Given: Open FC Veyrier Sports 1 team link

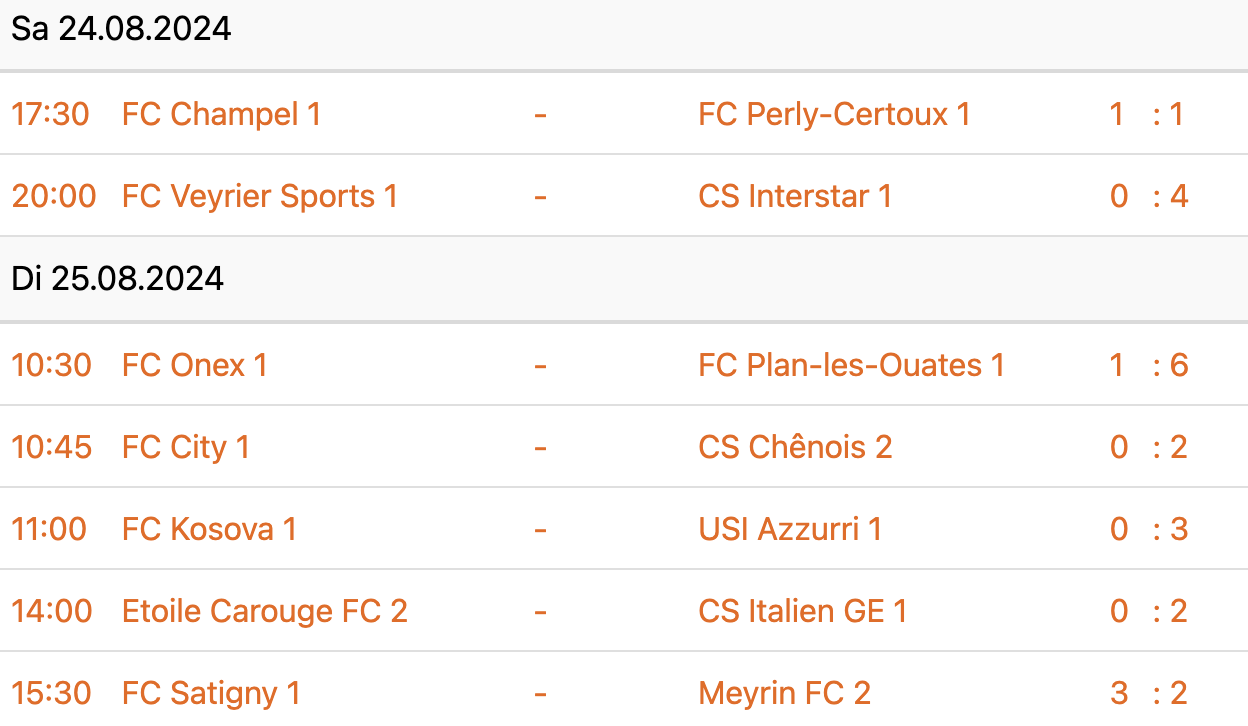Looking at the screenshot, I should 260,196.
